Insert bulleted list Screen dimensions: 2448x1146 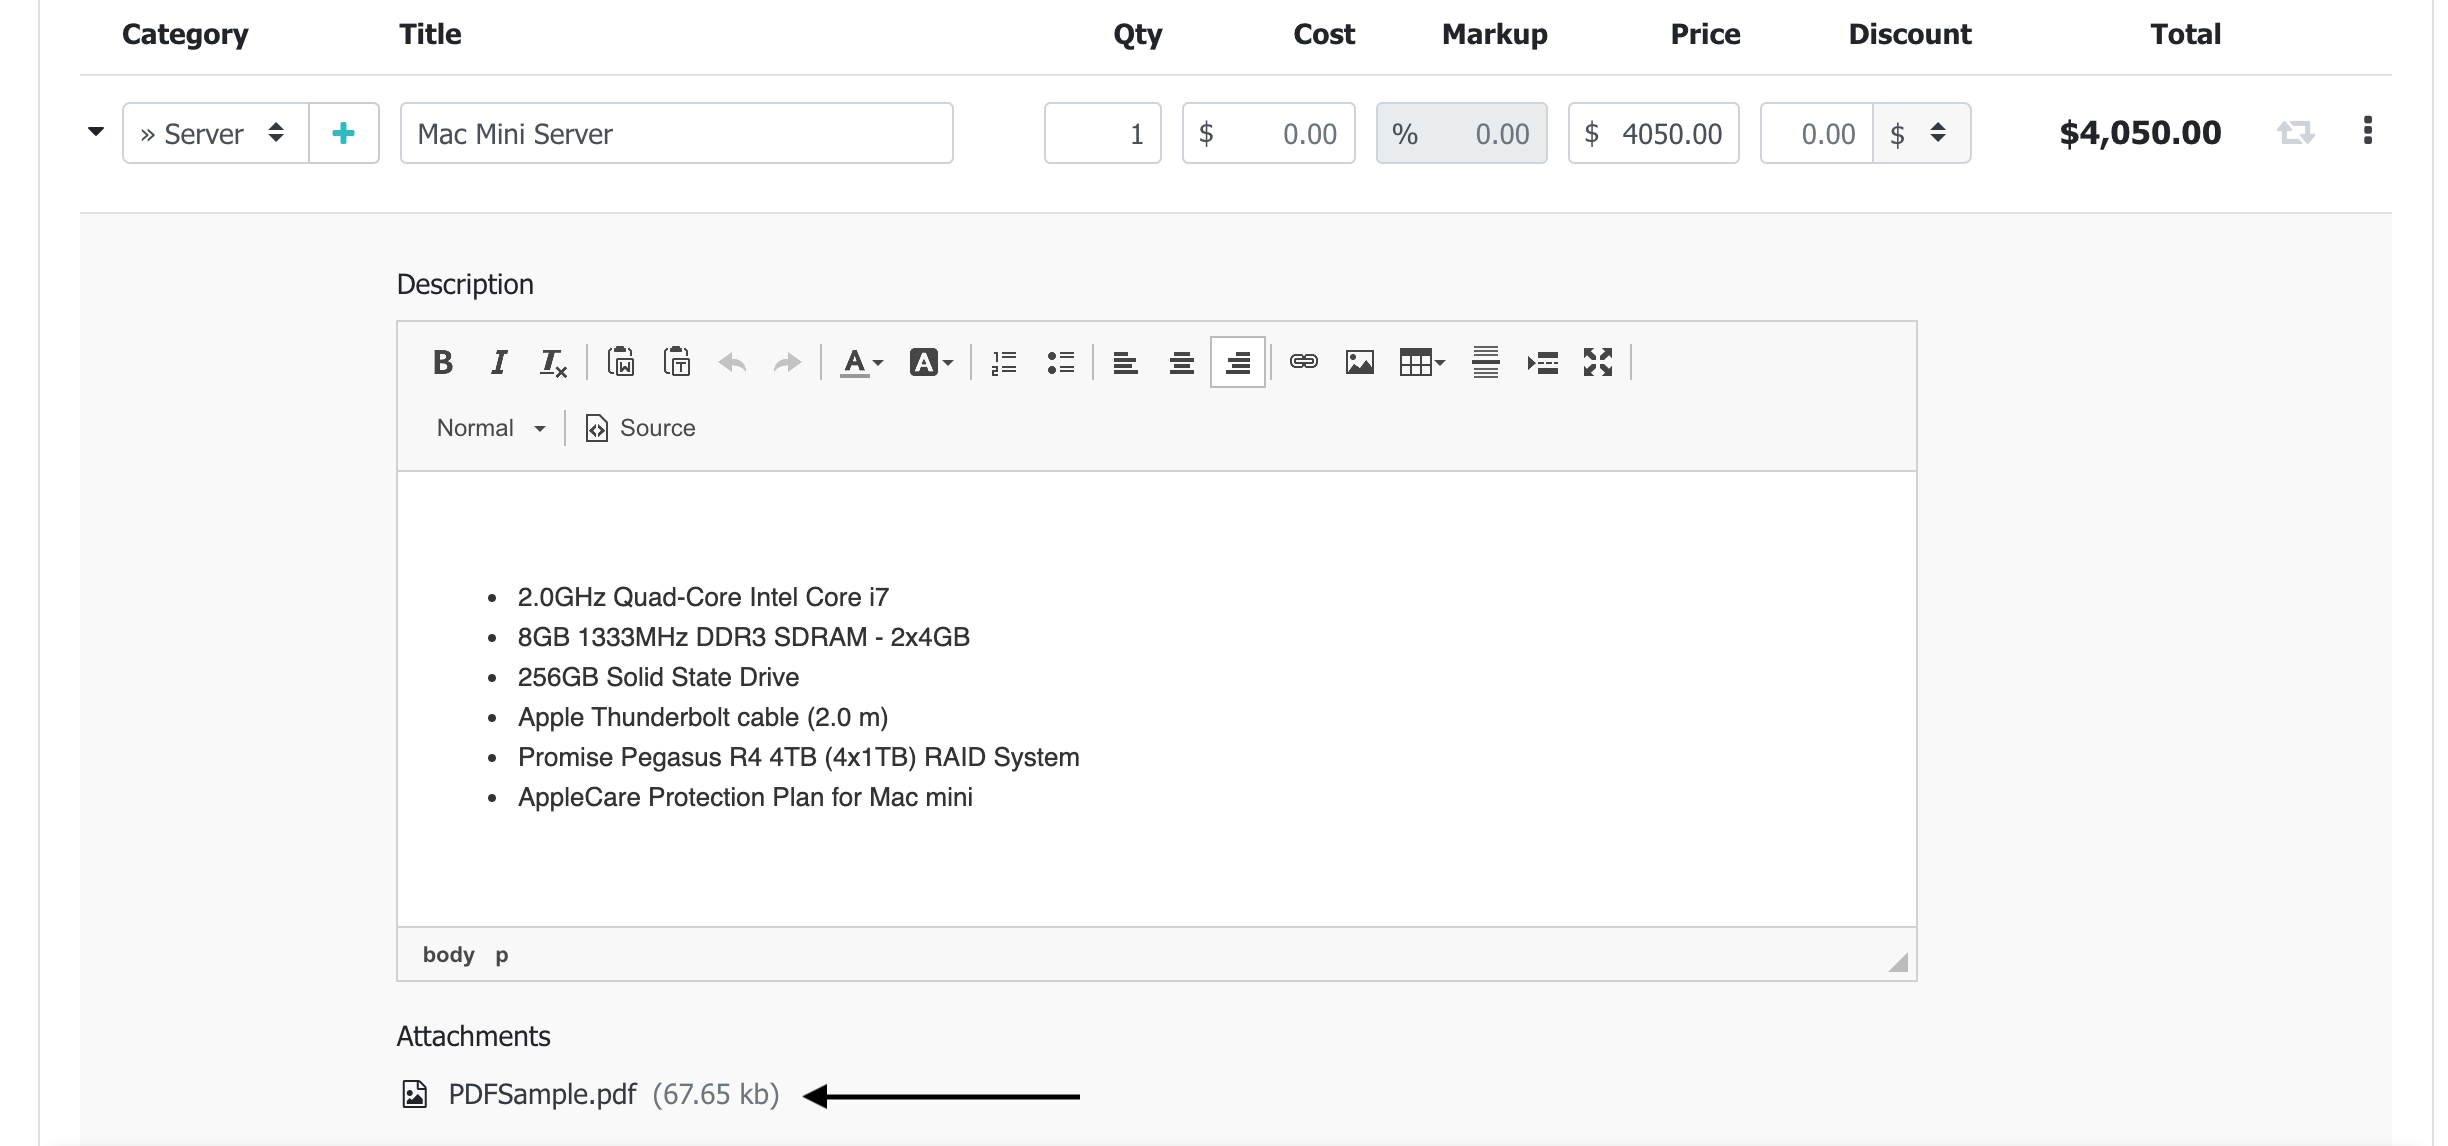1060,362
